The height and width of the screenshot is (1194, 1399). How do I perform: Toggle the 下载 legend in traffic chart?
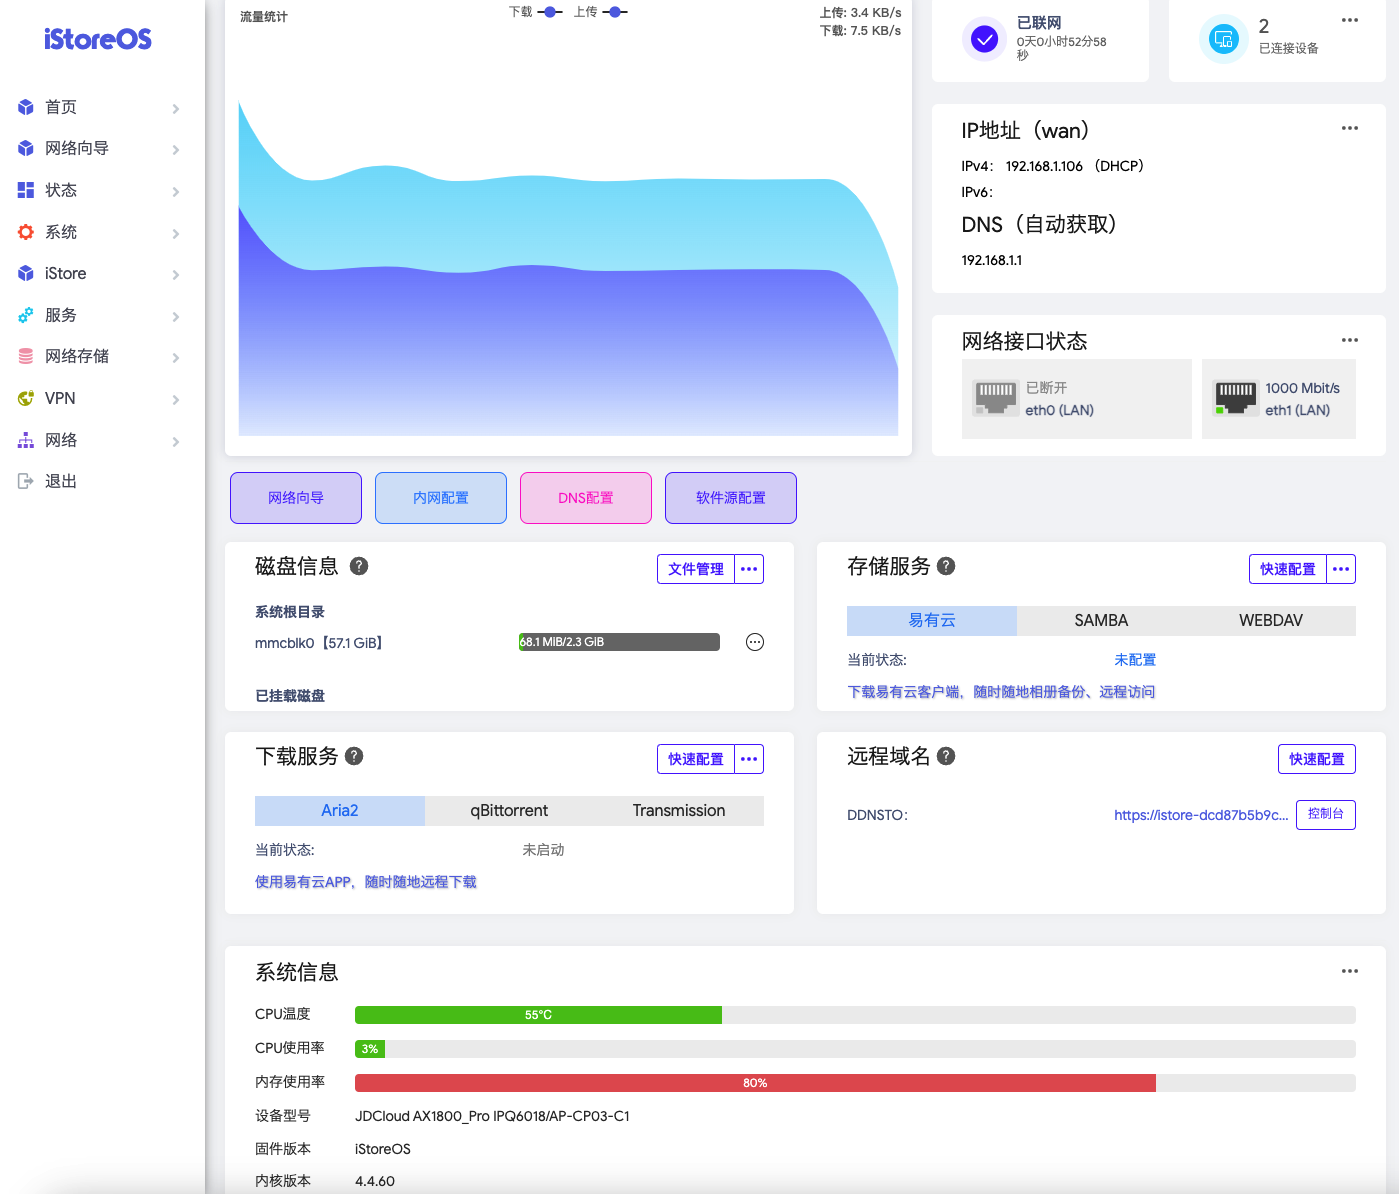[x=535, y=12]
